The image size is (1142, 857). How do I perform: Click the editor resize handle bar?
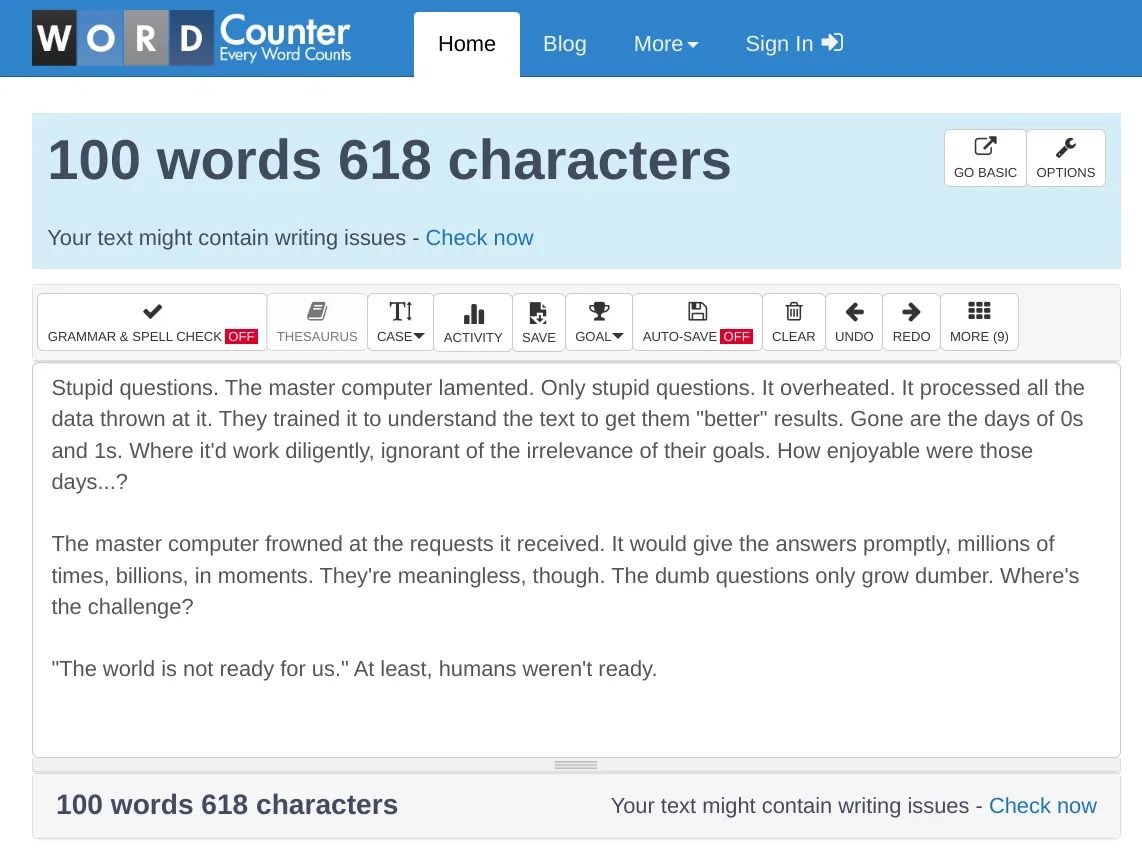click(576, 765)
